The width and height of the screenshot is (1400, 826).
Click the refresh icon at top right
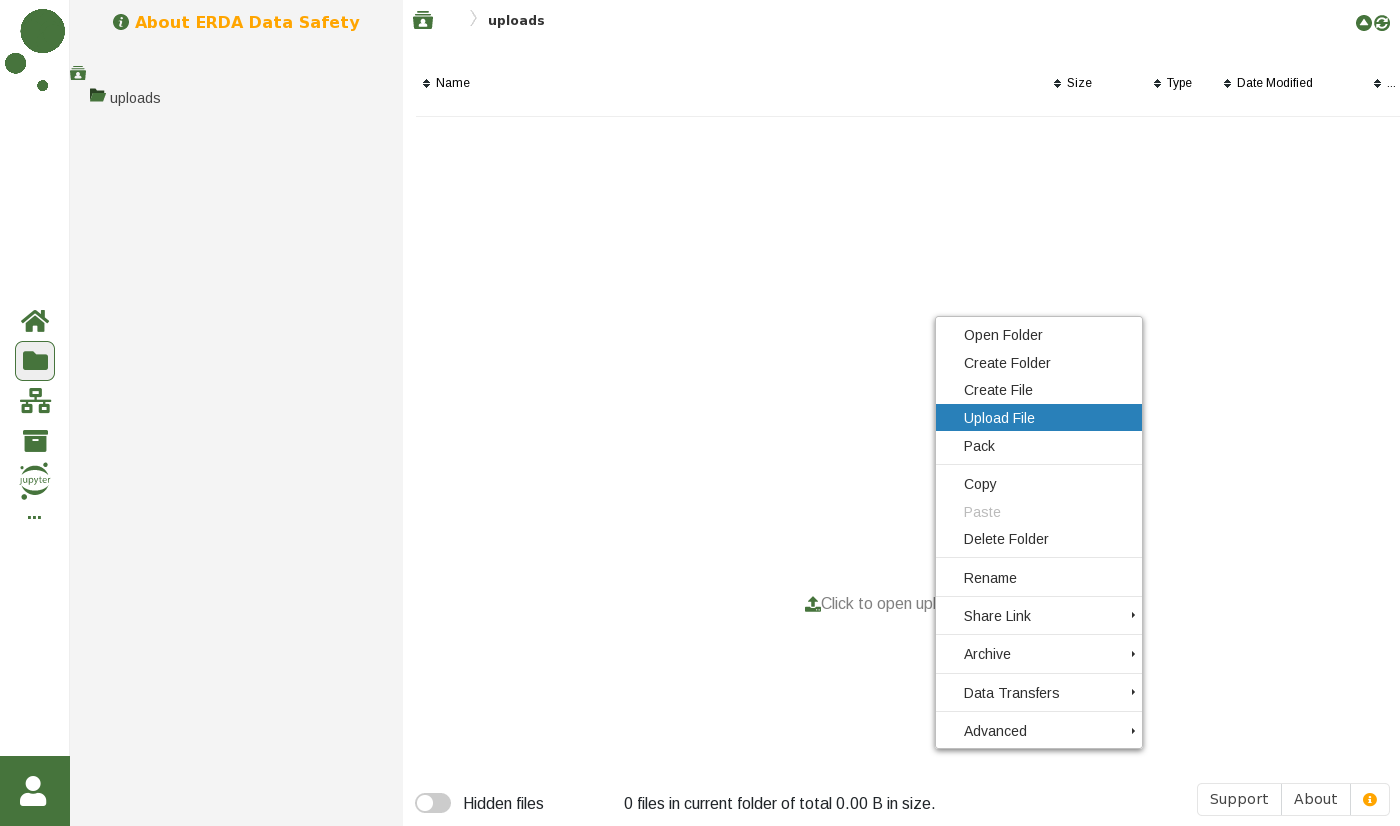(1382, 23)
